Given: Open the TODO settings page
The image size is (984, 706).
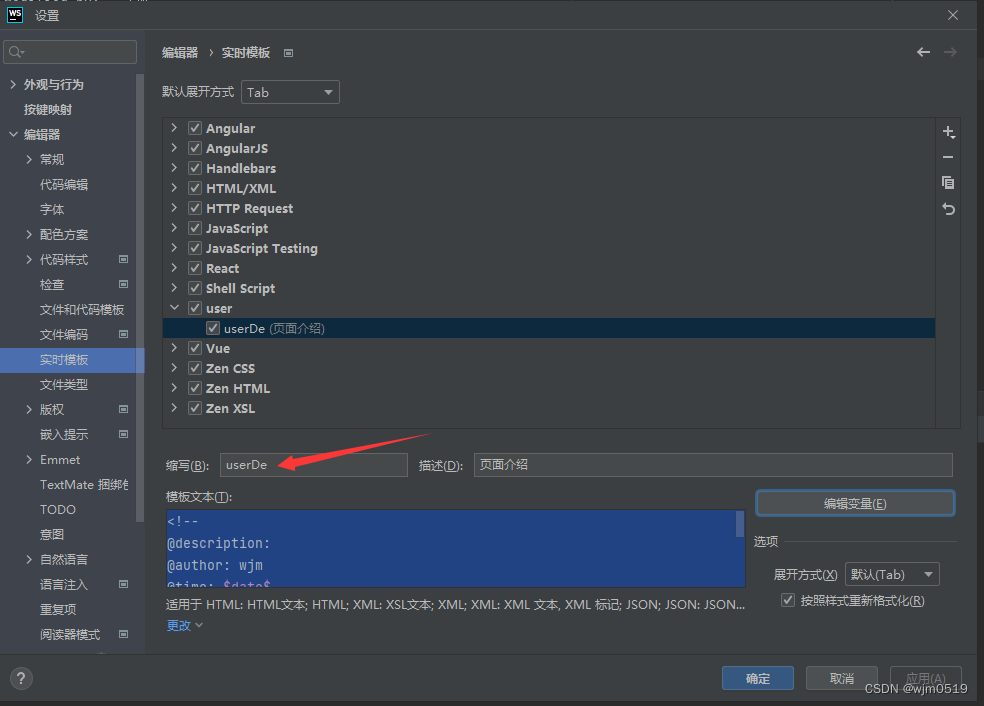Looking at the screenshot, I should (x=58, y=510).
